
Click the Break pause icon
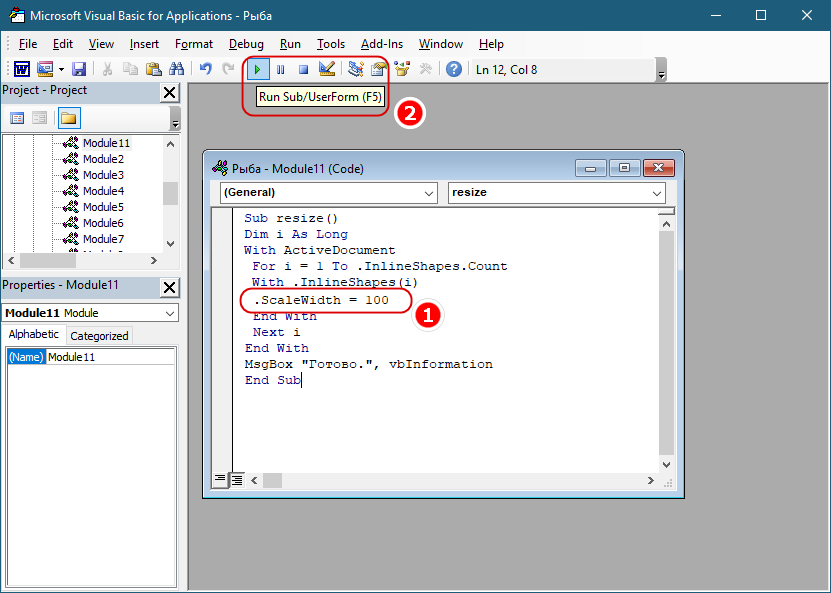[280, 69]
